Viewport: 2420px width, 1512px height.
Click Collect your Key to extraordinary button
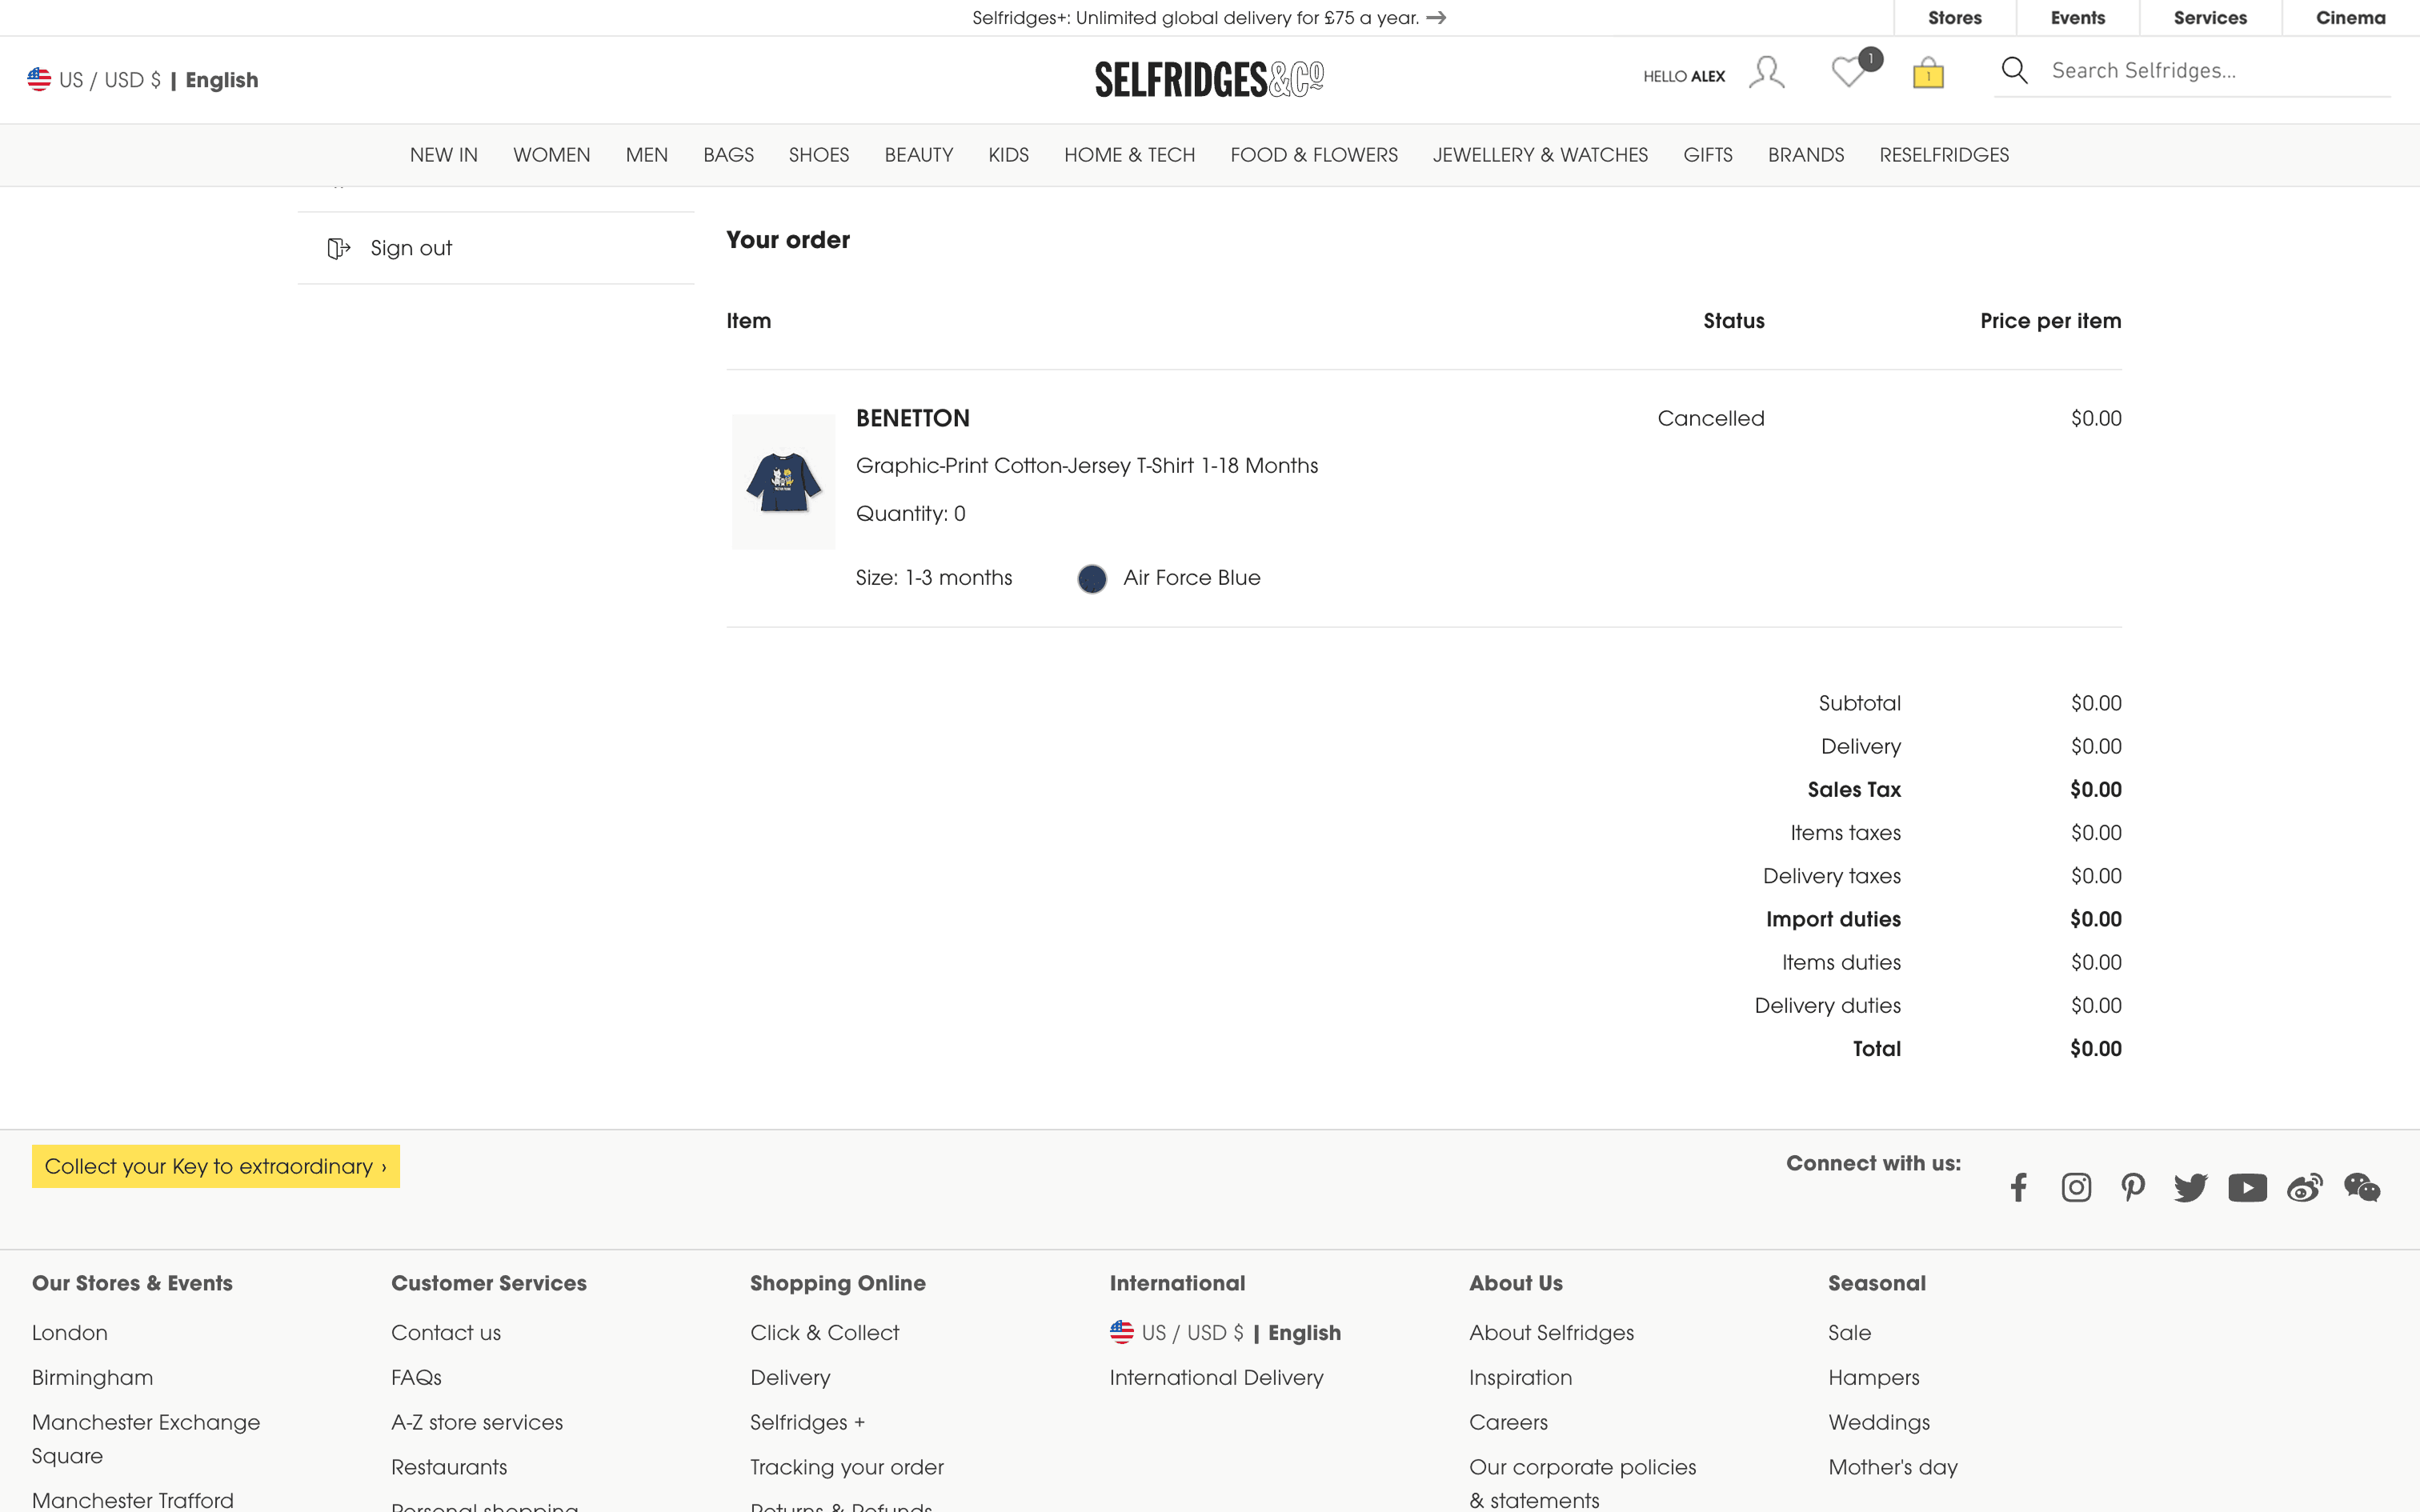215,1166
